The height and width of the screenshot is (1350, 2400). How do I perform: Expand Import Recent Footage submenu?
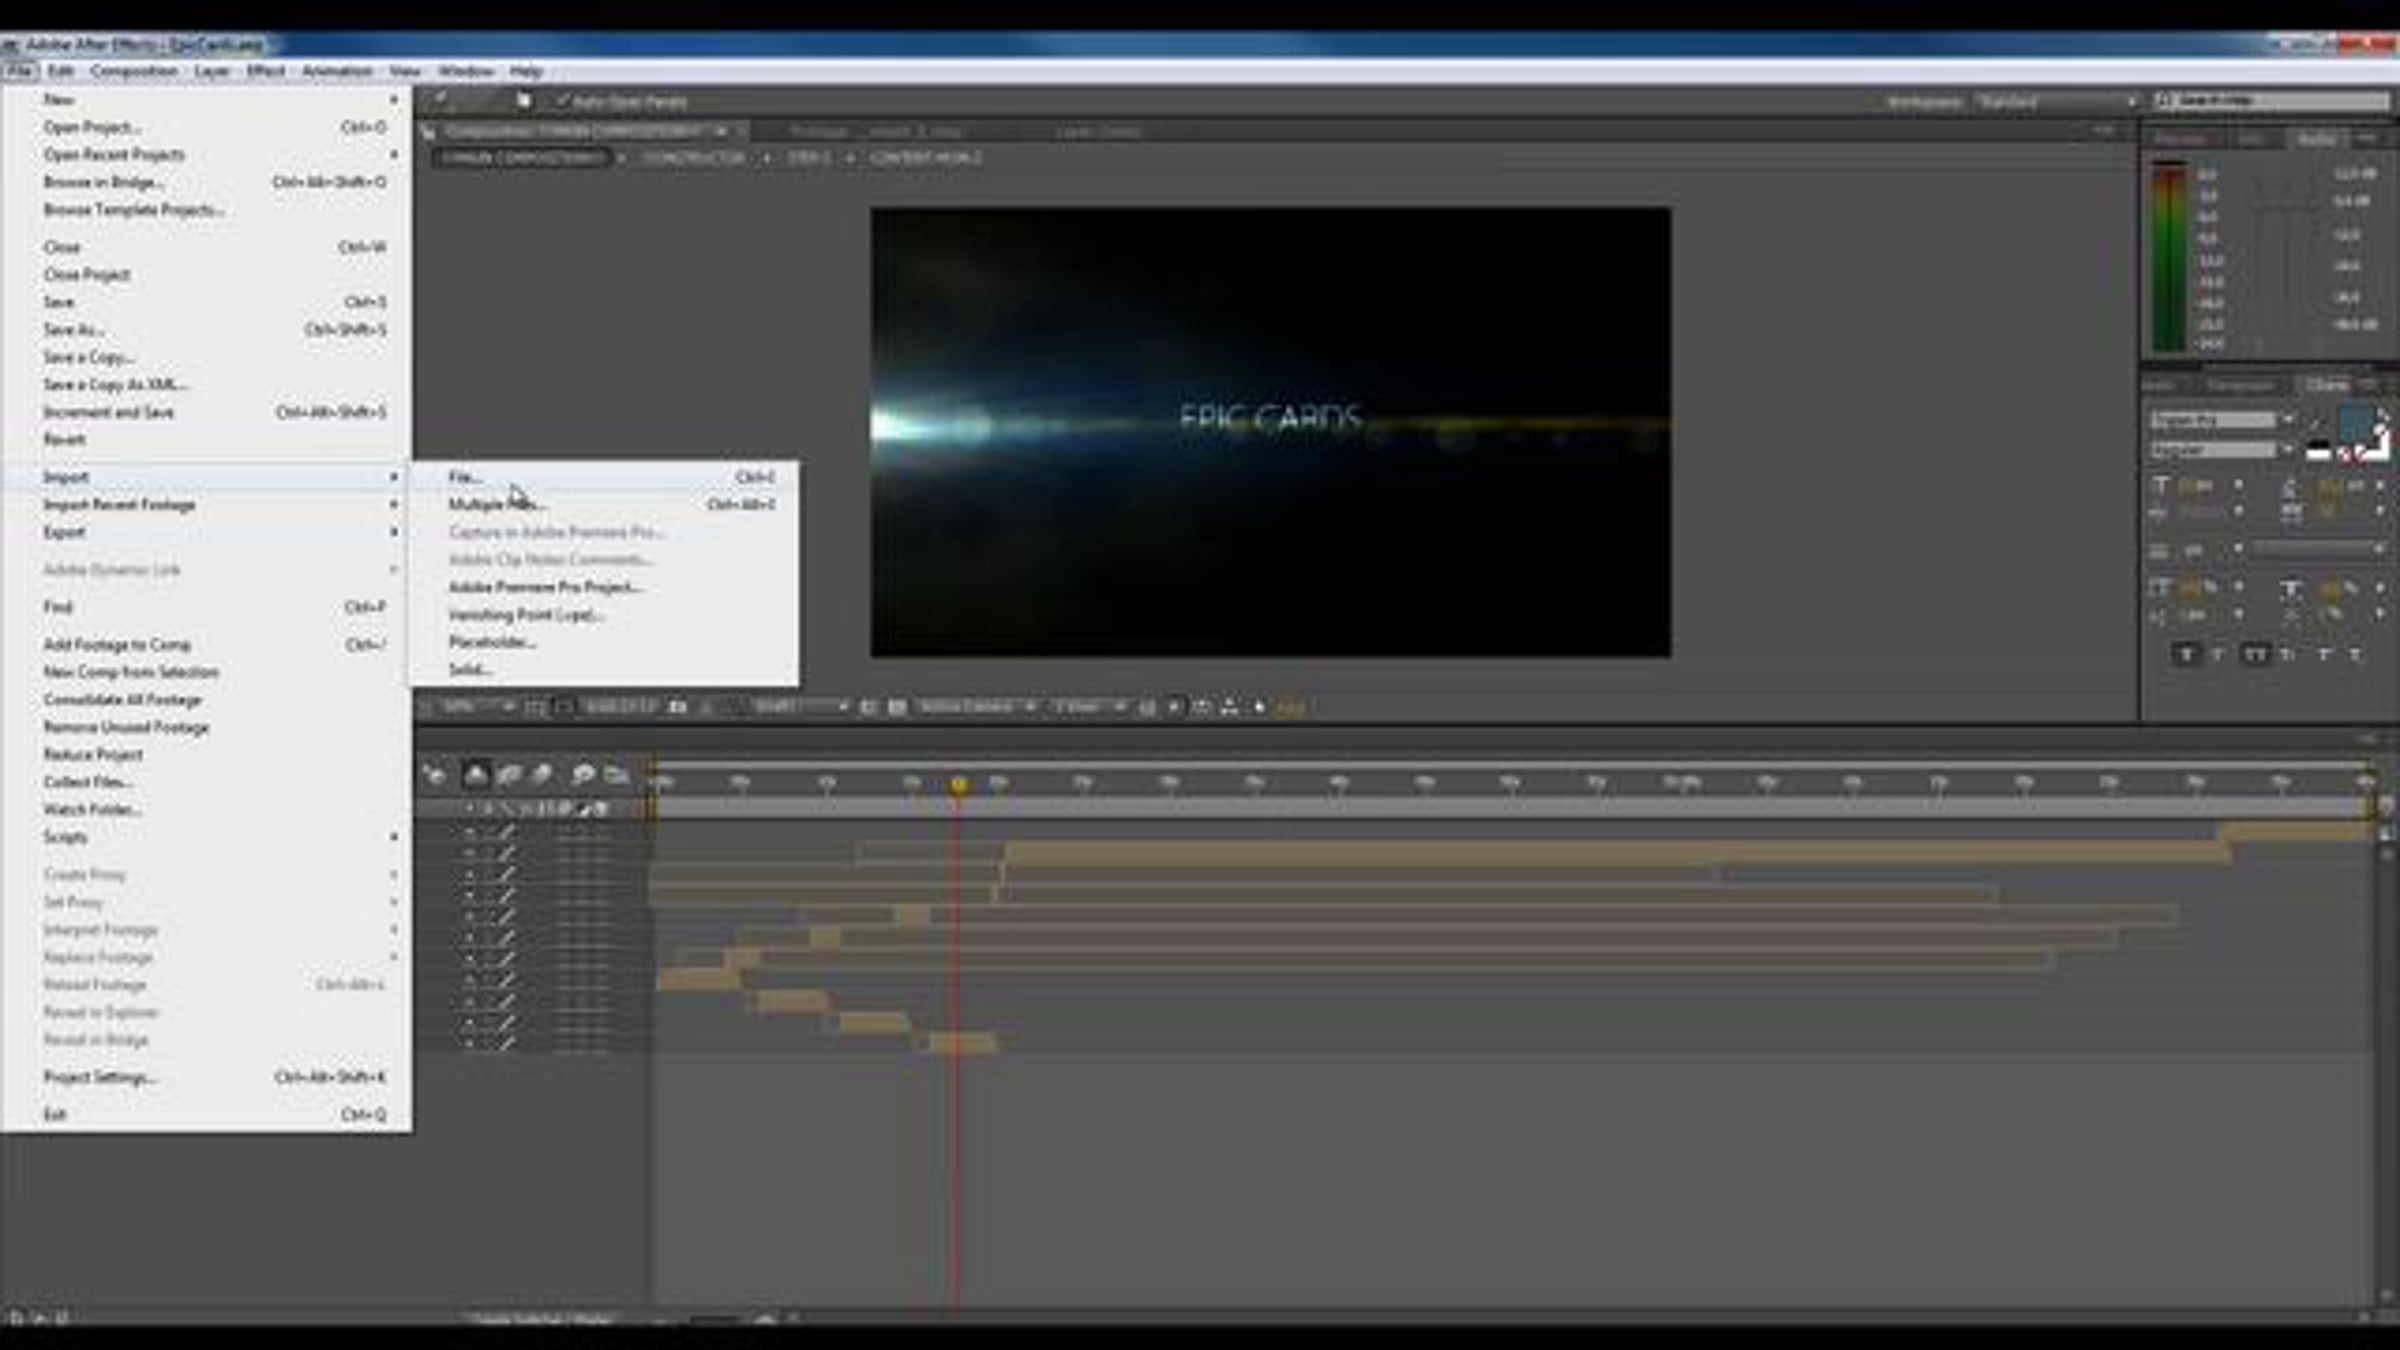(394, 504)
